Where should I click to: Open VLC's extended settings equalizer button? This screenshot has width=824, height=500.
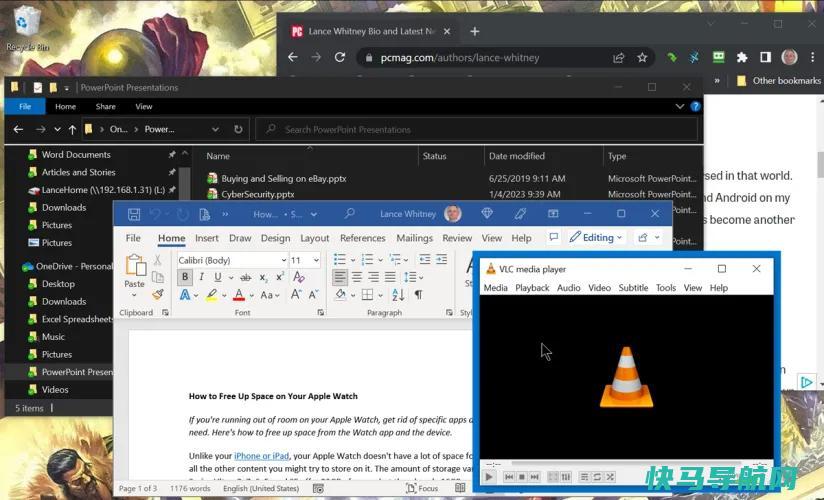click(x=565, y=477)
